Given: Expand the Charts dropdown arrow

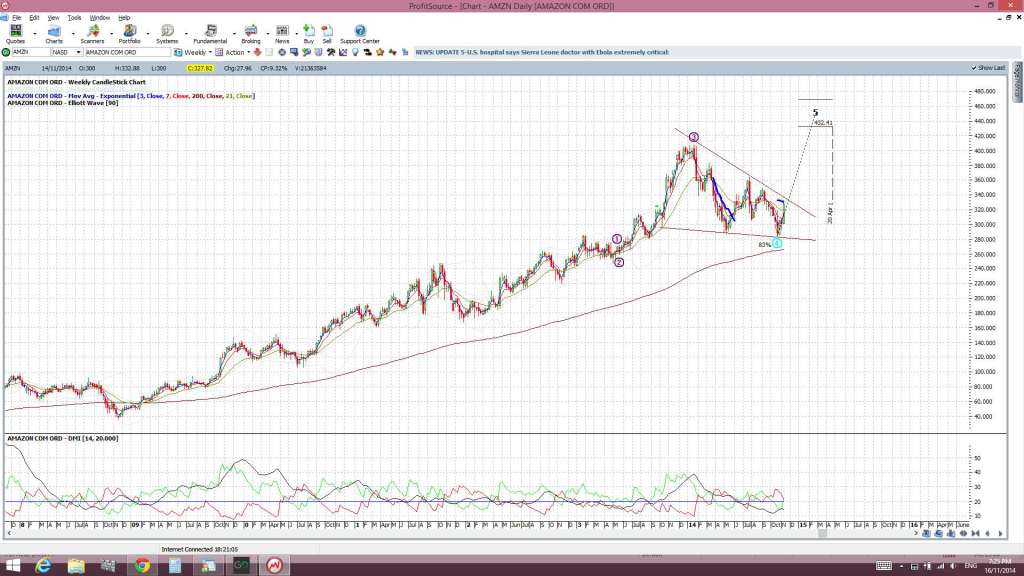Looking at the screenshot, I should point(73,33).
